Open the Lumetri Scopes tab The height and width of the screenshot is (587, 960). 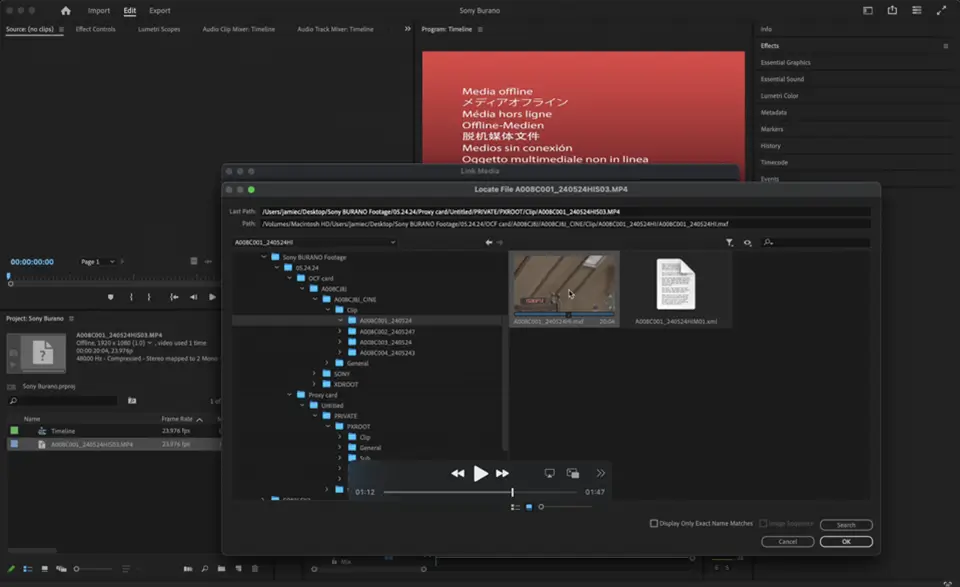pos(156,29)
